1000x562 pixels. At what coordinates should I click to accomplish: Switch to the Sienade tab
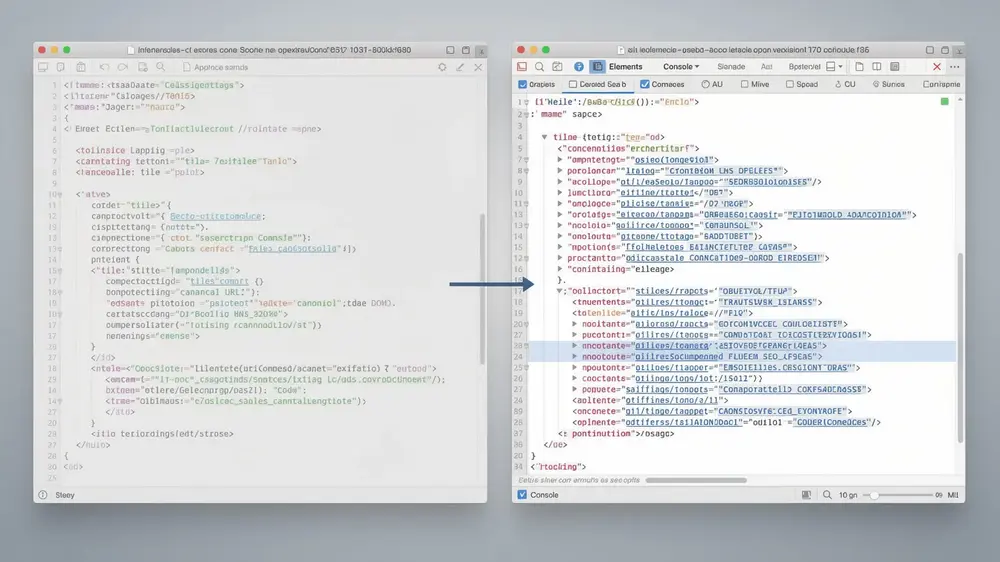(731, 66)
